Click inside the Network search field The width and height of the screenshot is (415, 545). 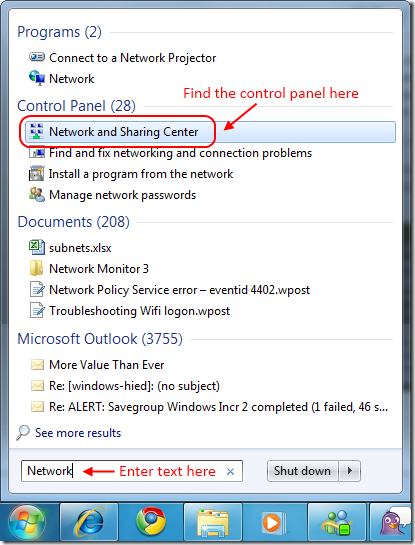click(x=132, y=471)
